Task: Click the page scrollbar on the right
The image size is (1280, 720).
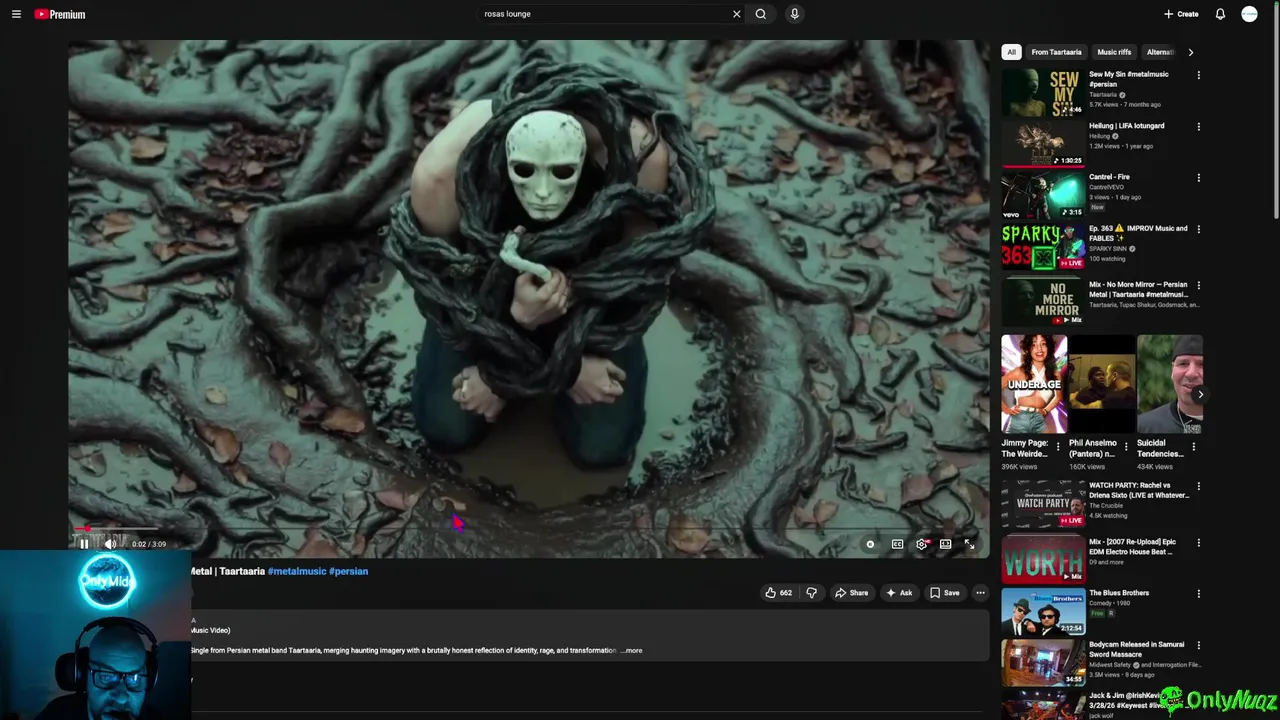Action: (x=1275, y=110)
